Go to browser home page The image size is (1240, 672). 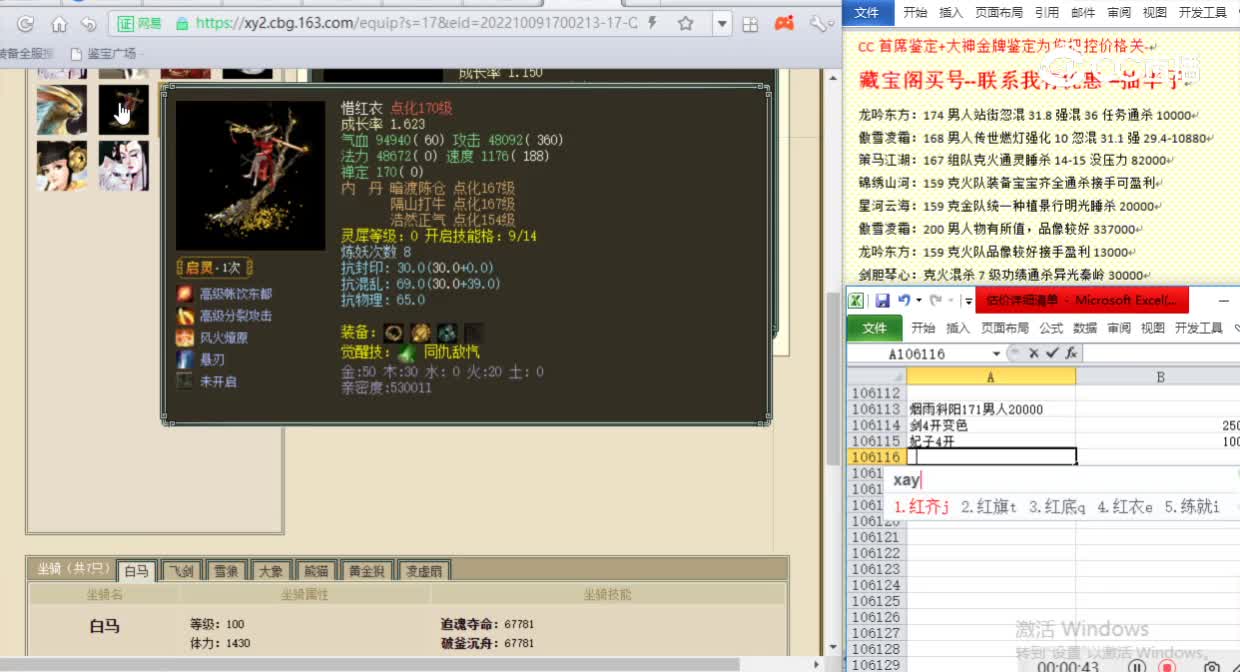click(x=59, y=23)
